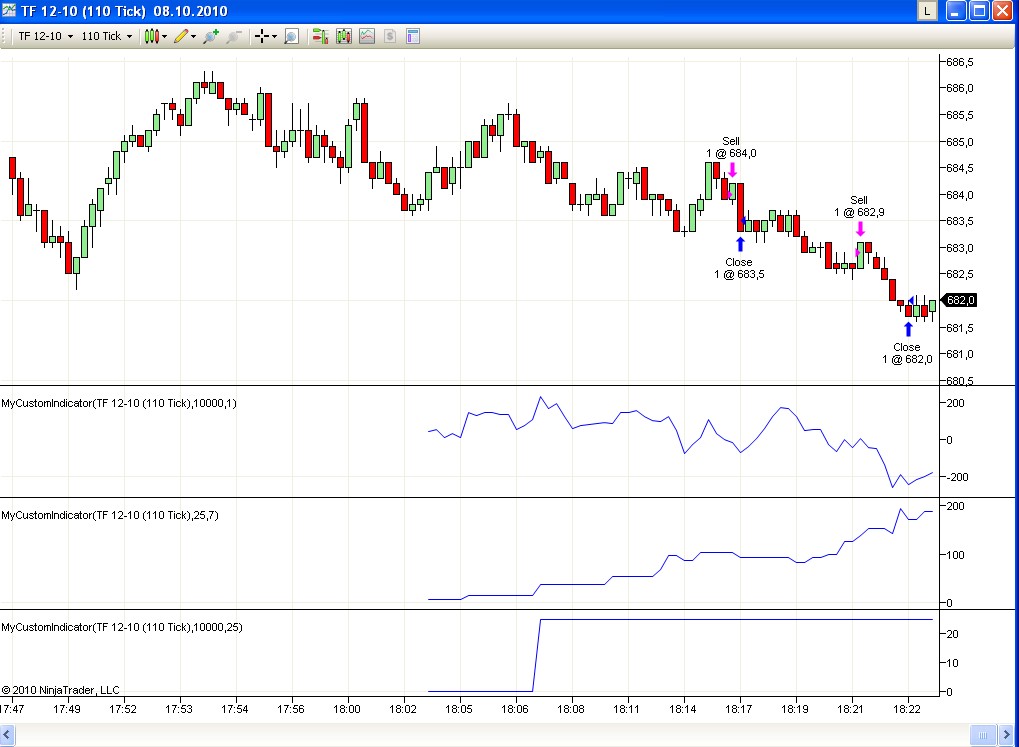This screenshot has height=747, width=1019.
Task: Select the crosshair cursor tool
Action: tap(264, 36)
